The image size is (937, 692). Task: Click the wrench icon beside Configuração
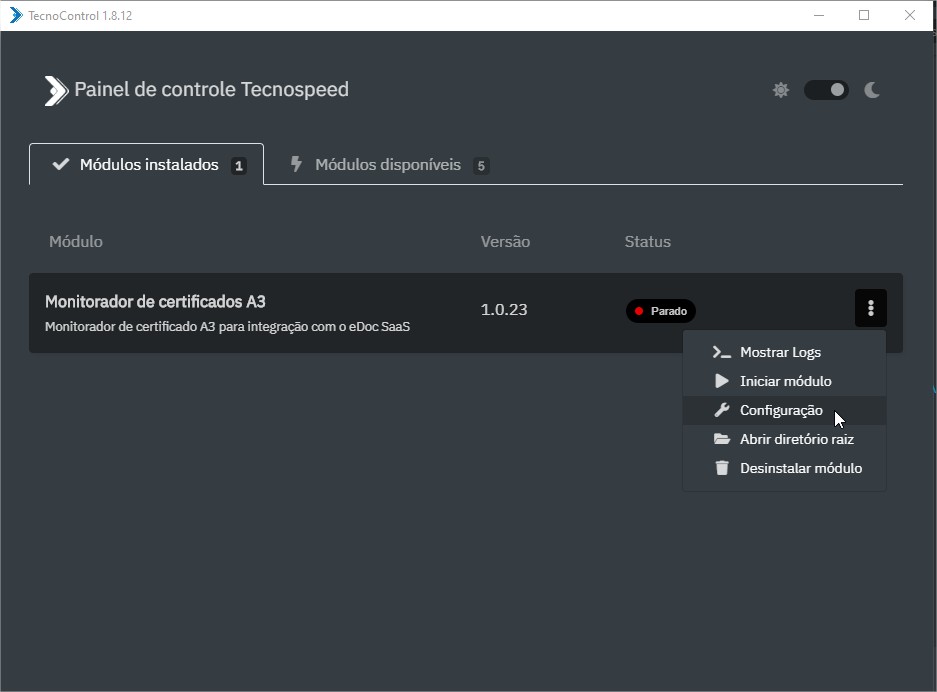point(722,410)
